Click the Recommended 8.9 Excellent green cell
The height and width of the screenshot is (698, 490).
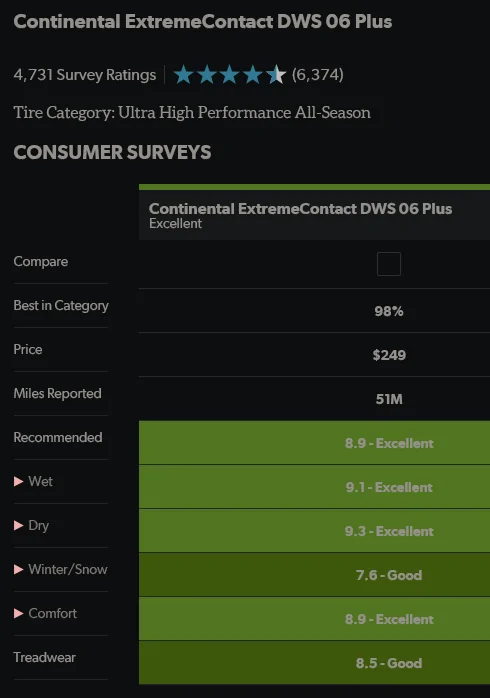[x=314, y=443]
